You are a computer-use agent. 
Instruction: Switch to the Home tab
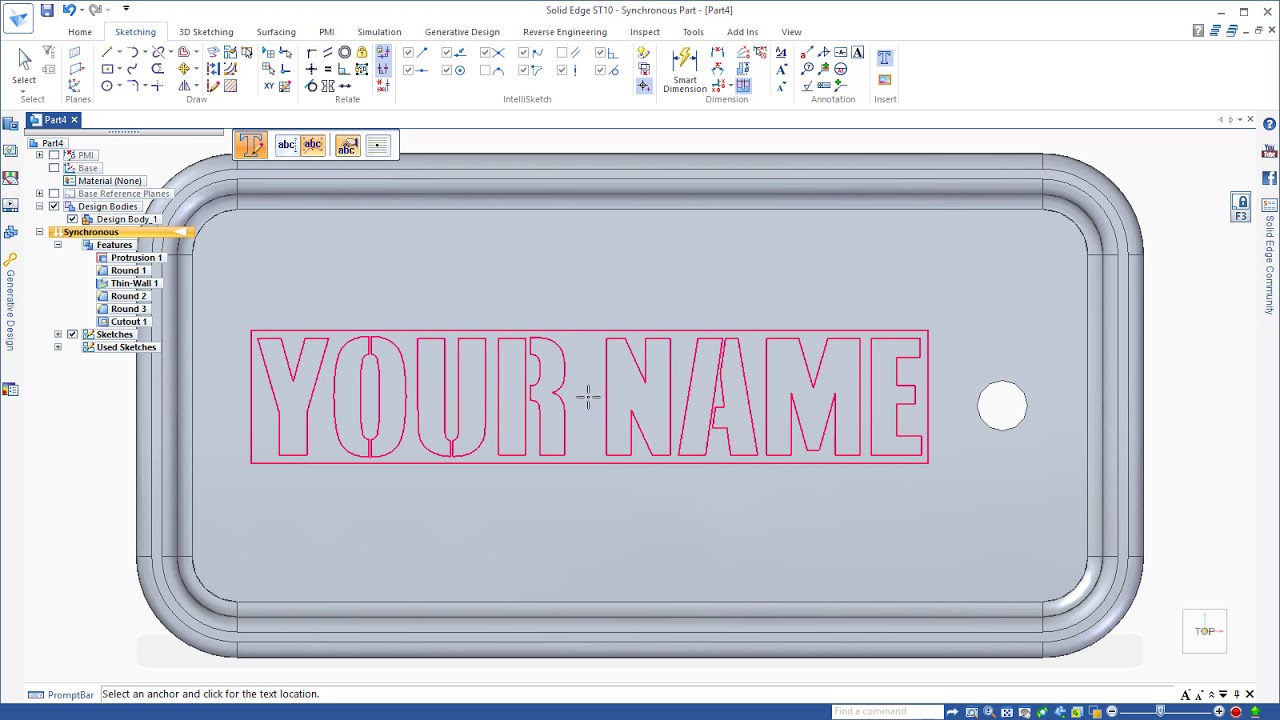80,32
